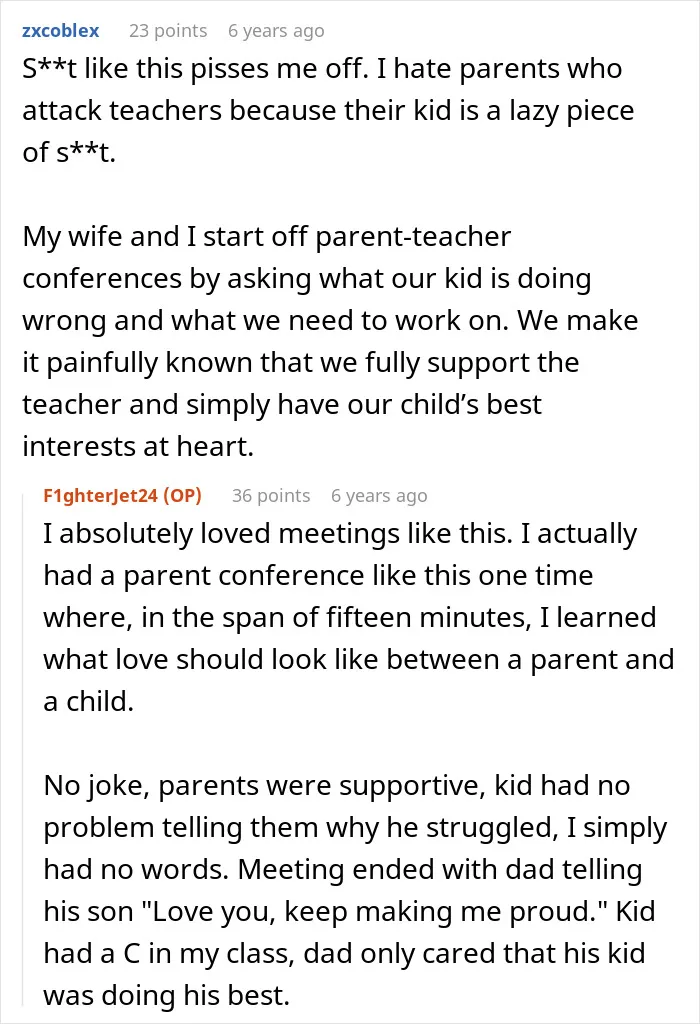Screen dimensions: 700x1024
Task: Click quote "Love you, keep making me proud."
Action: (x=381, y=911)
